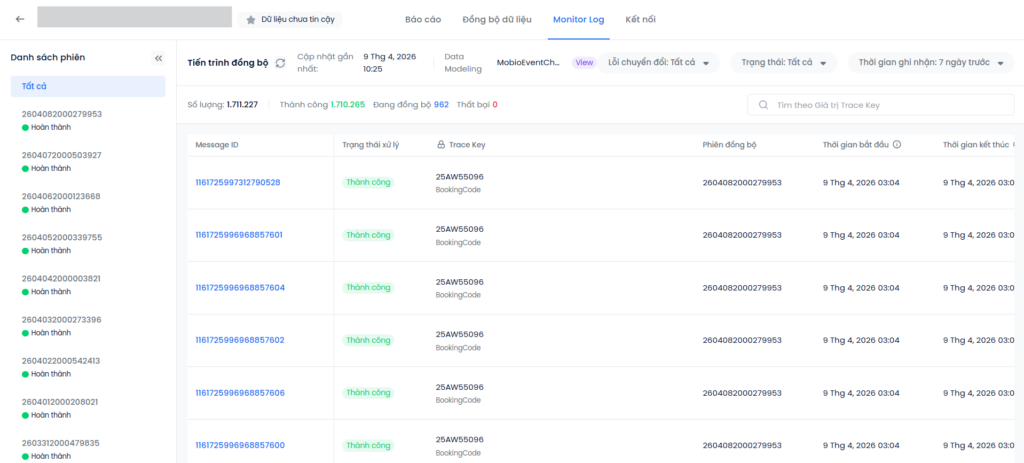
Task: Click the green status dot under session 2604072000503927
Action: pyautogui.click(x=25, y=169)
